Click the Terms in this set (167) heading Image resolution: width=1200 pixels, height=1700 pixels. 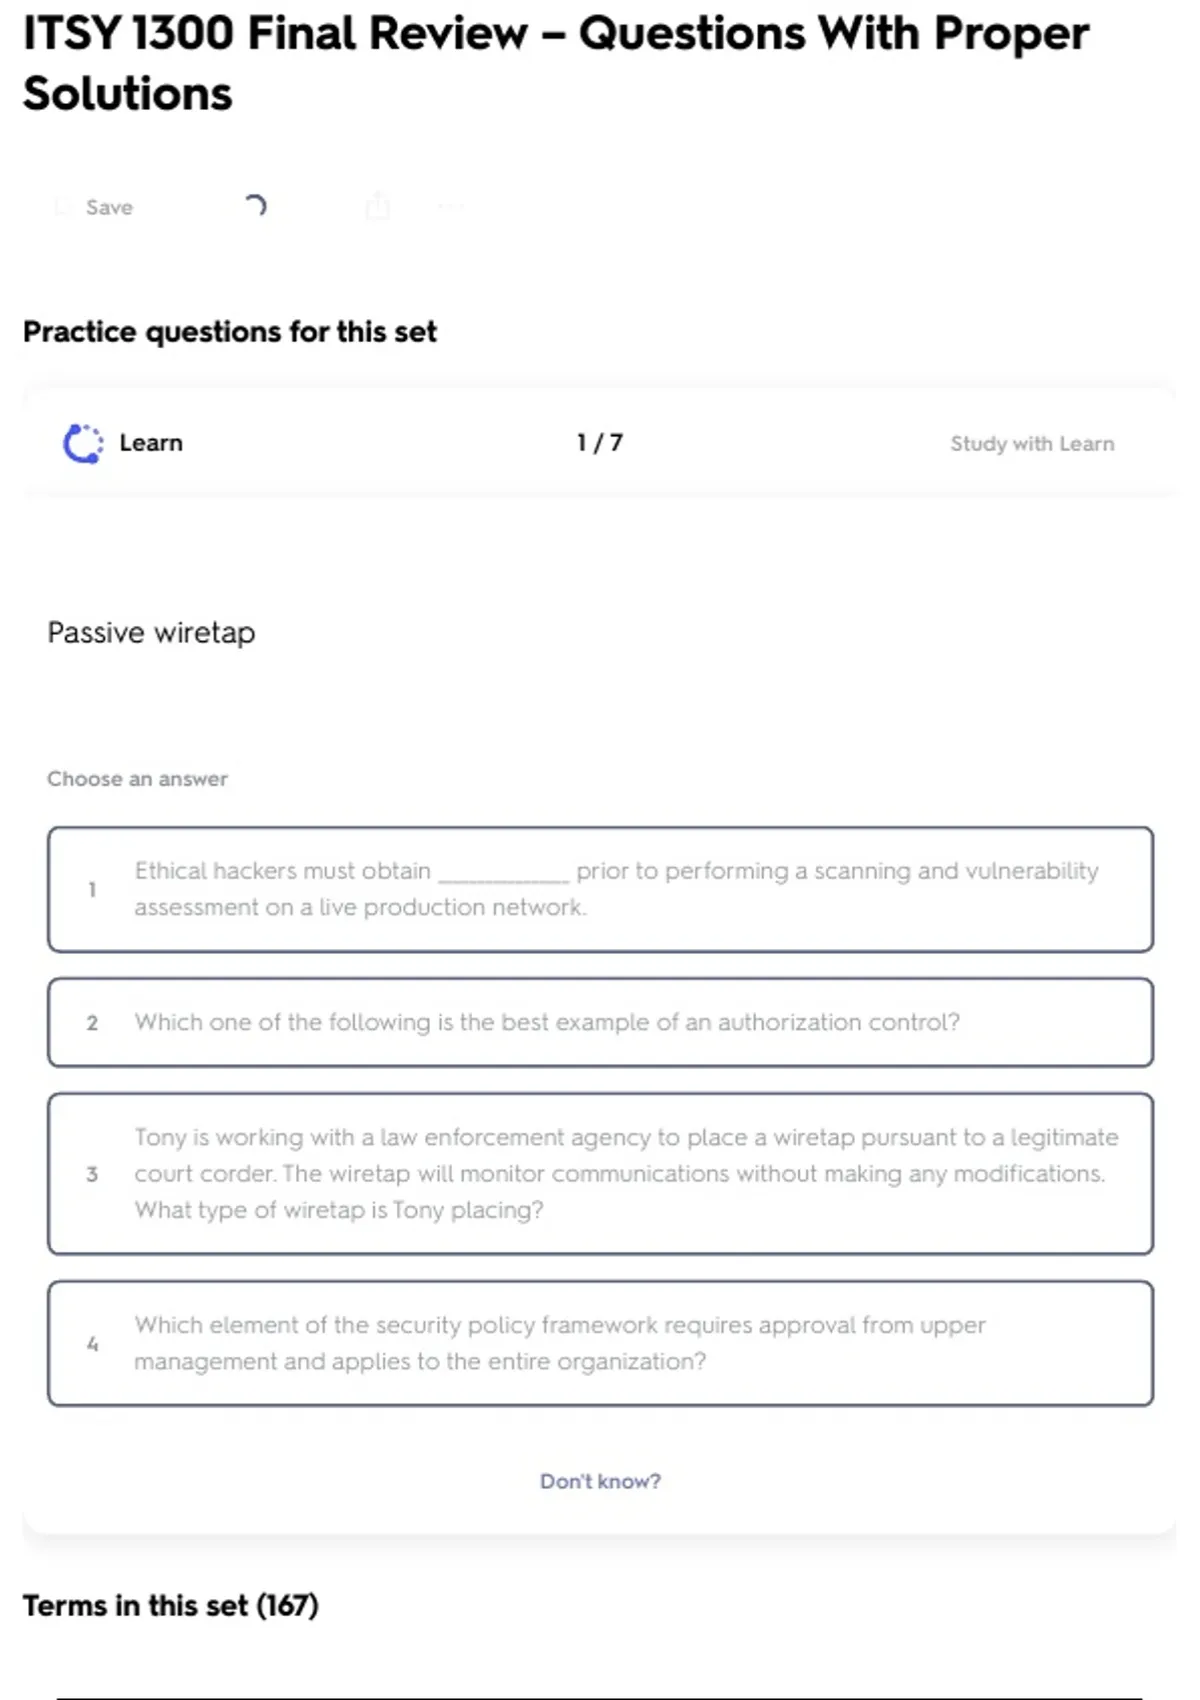[x=170, y=1605]
